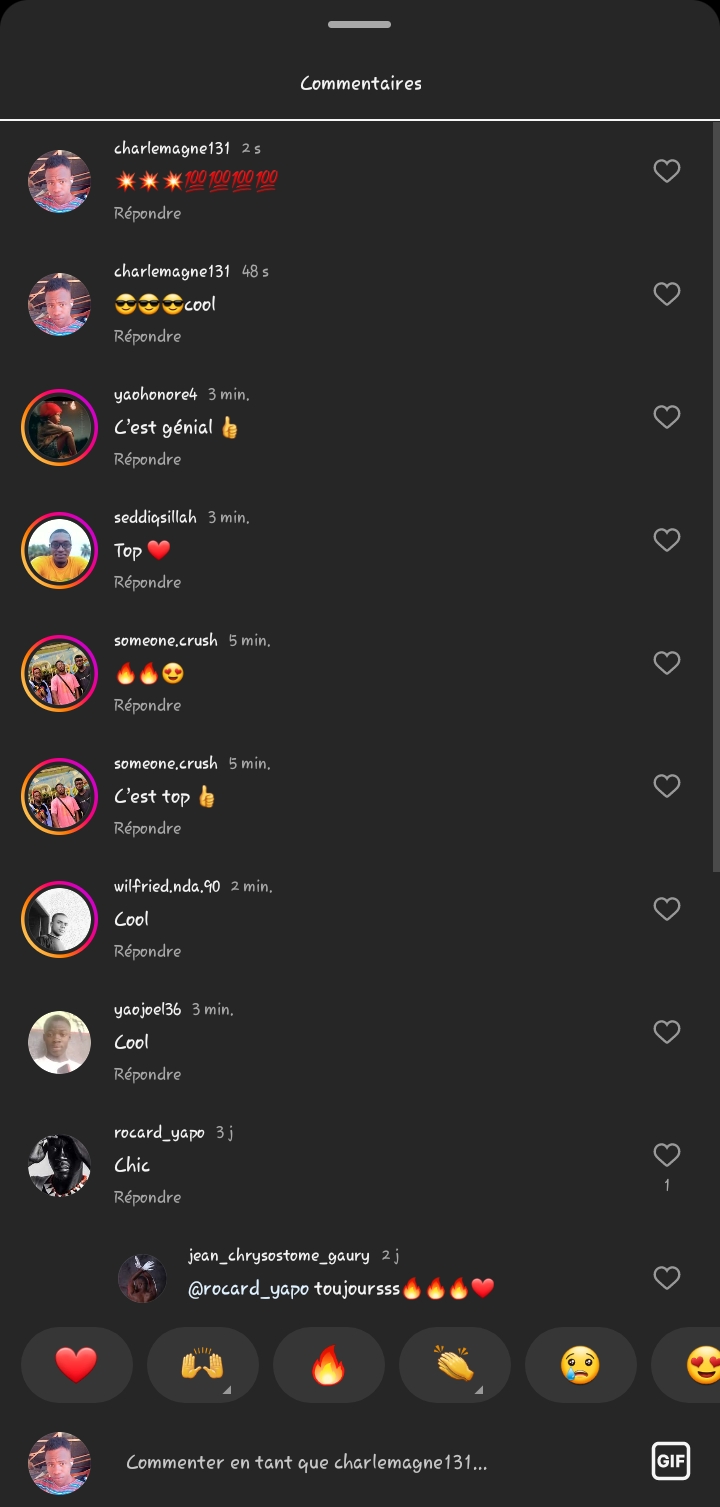Insert the fire emoji reaction
The height and width of the screenshot is (1507, 720).
328,1365
